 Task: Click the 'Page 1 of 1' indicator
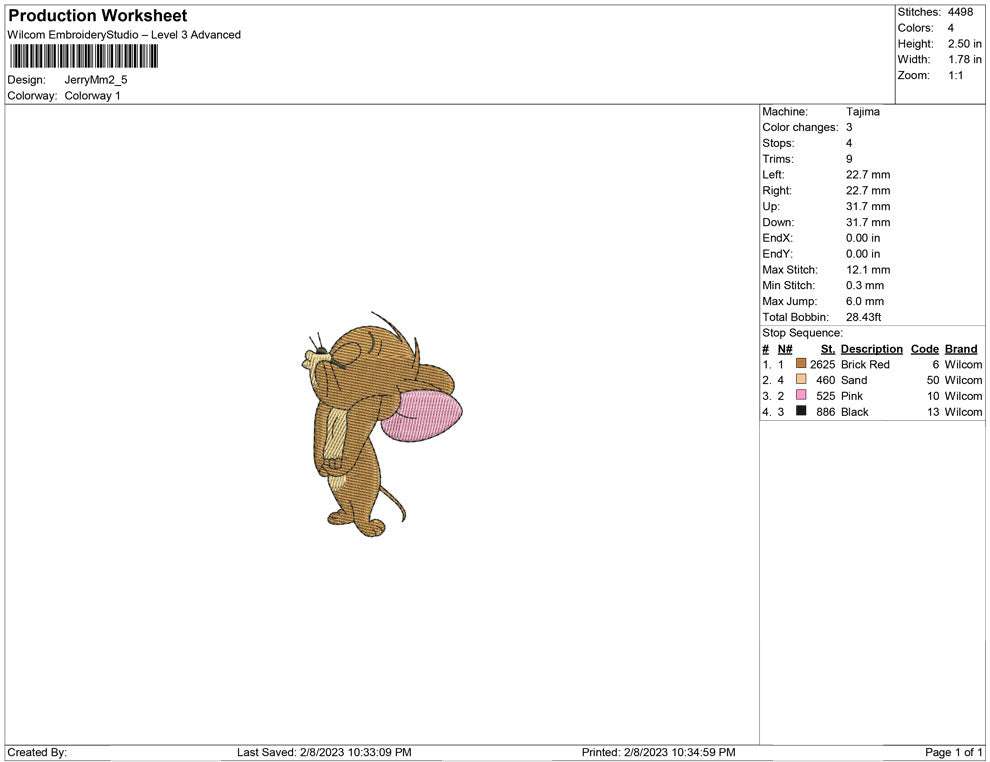(953, 753)
